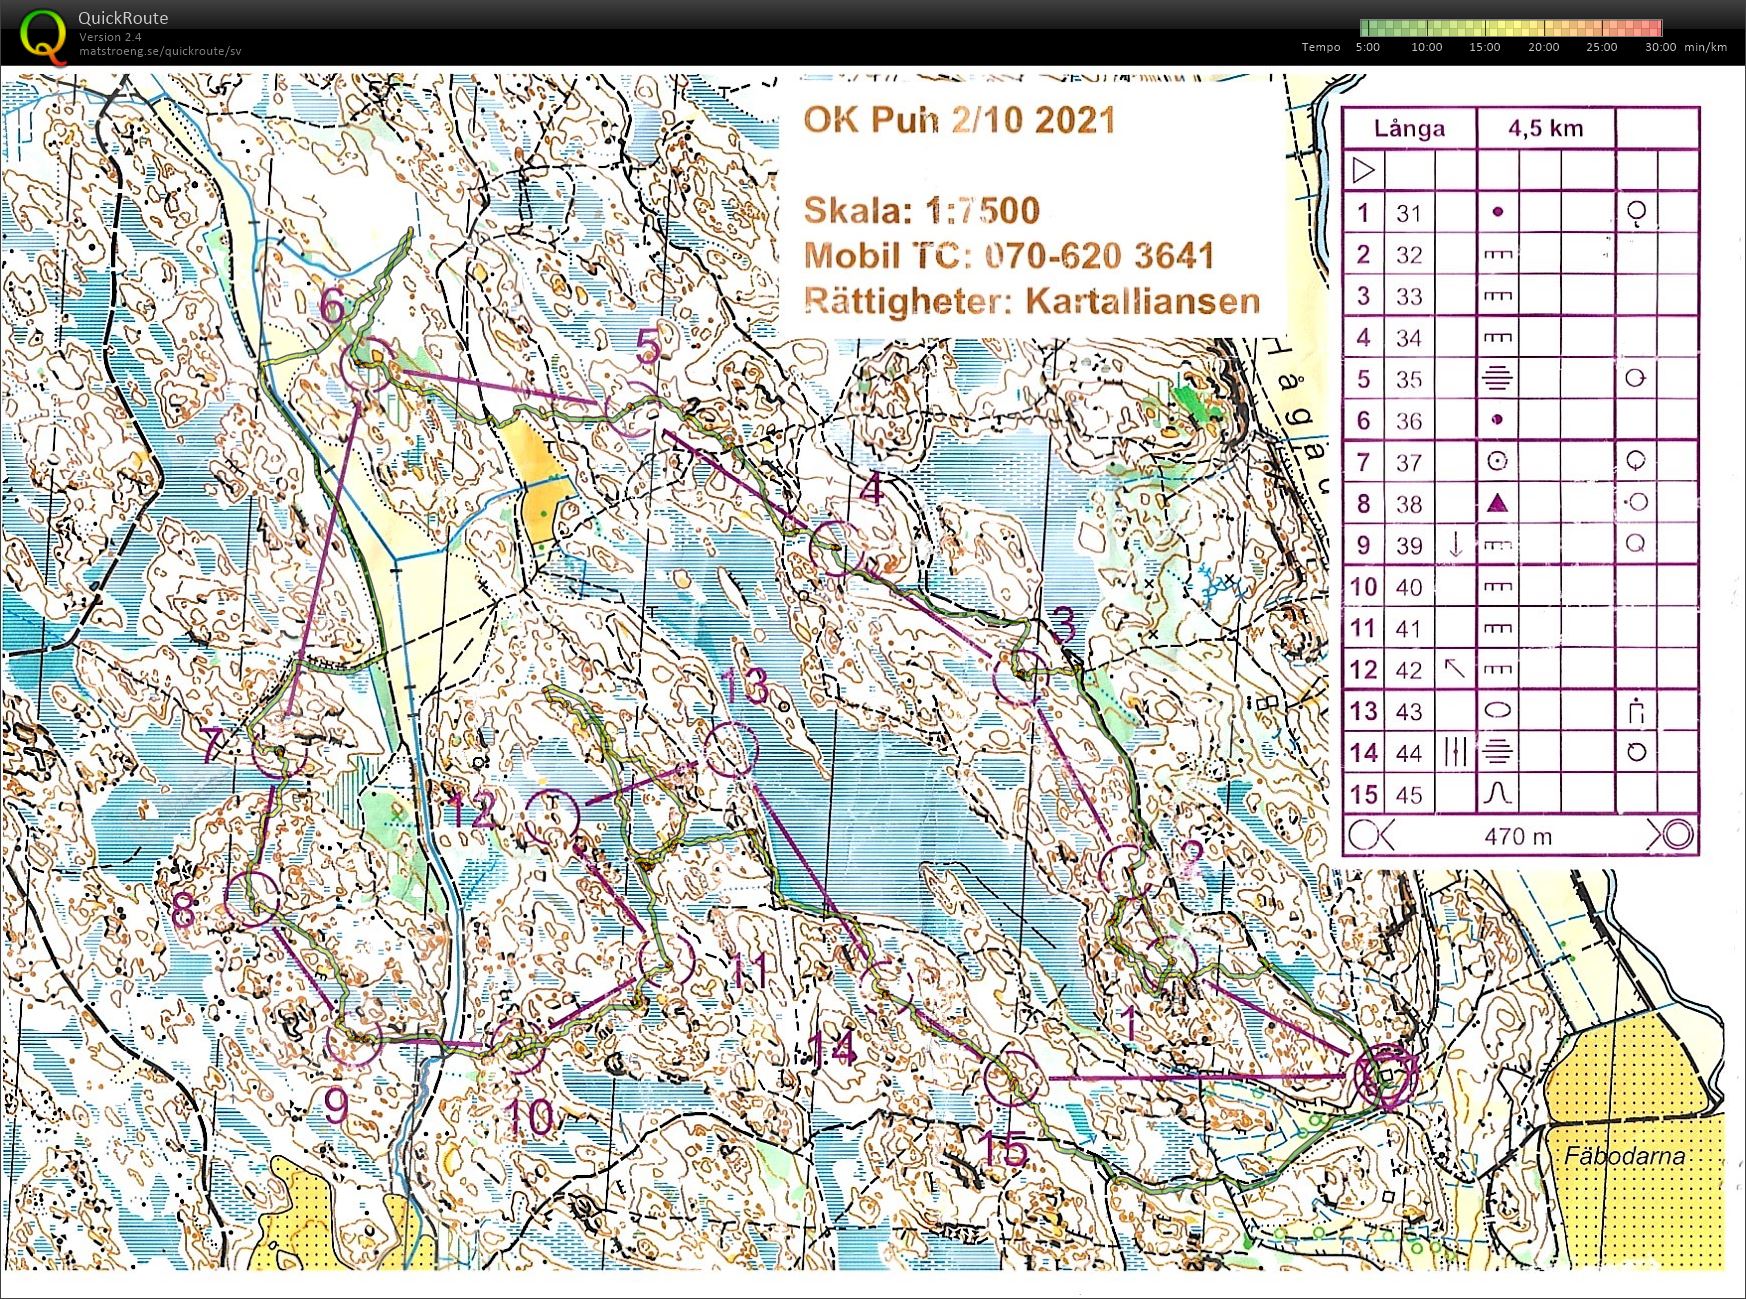Click the oval symbol in row 13

pyautogui.click(x=1497, y=711)
